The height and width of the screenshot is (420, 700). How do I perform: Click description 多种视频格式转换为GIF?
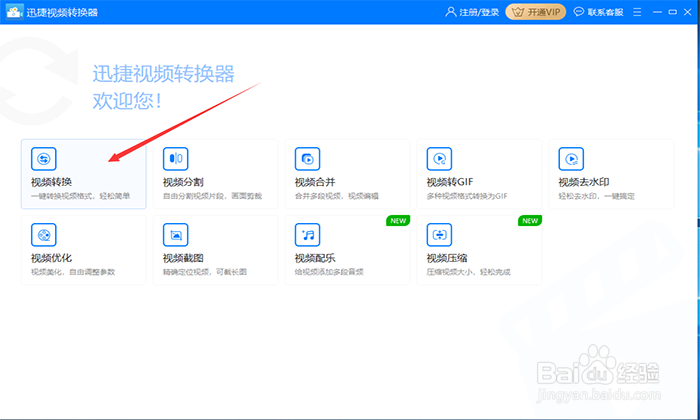click(x=467, y=196)
